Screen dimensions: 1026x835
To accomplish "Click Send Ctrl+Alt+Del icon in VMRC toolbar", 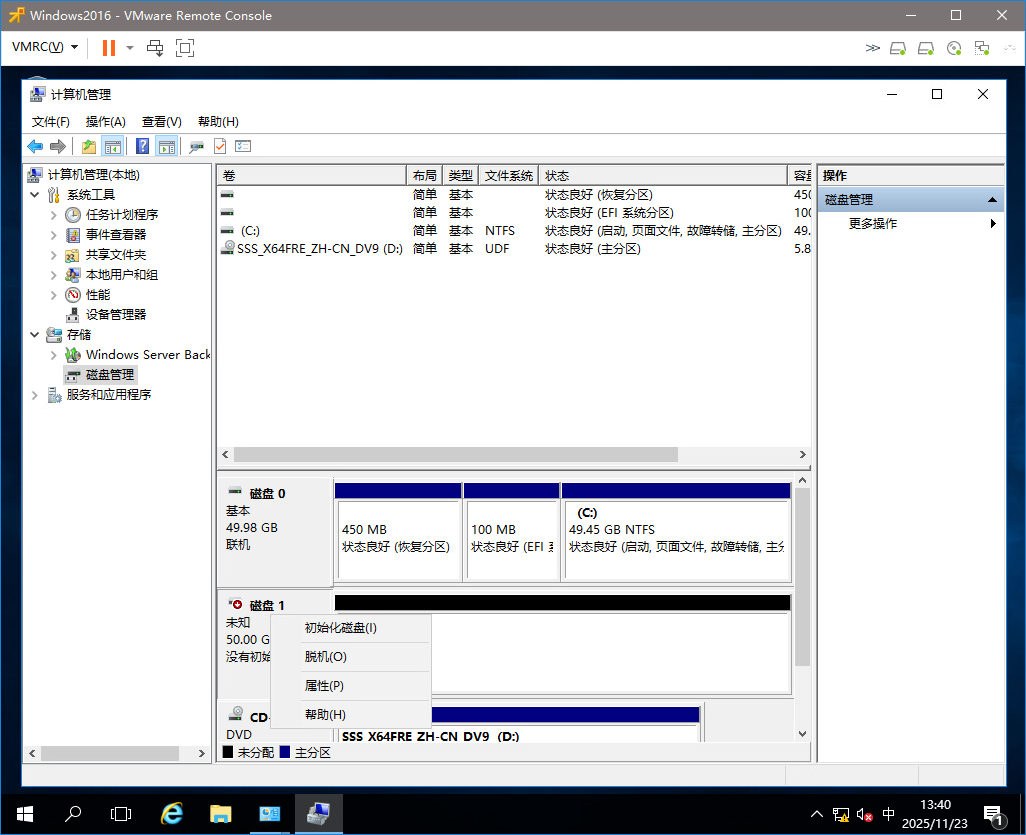I will click(155, 48).
